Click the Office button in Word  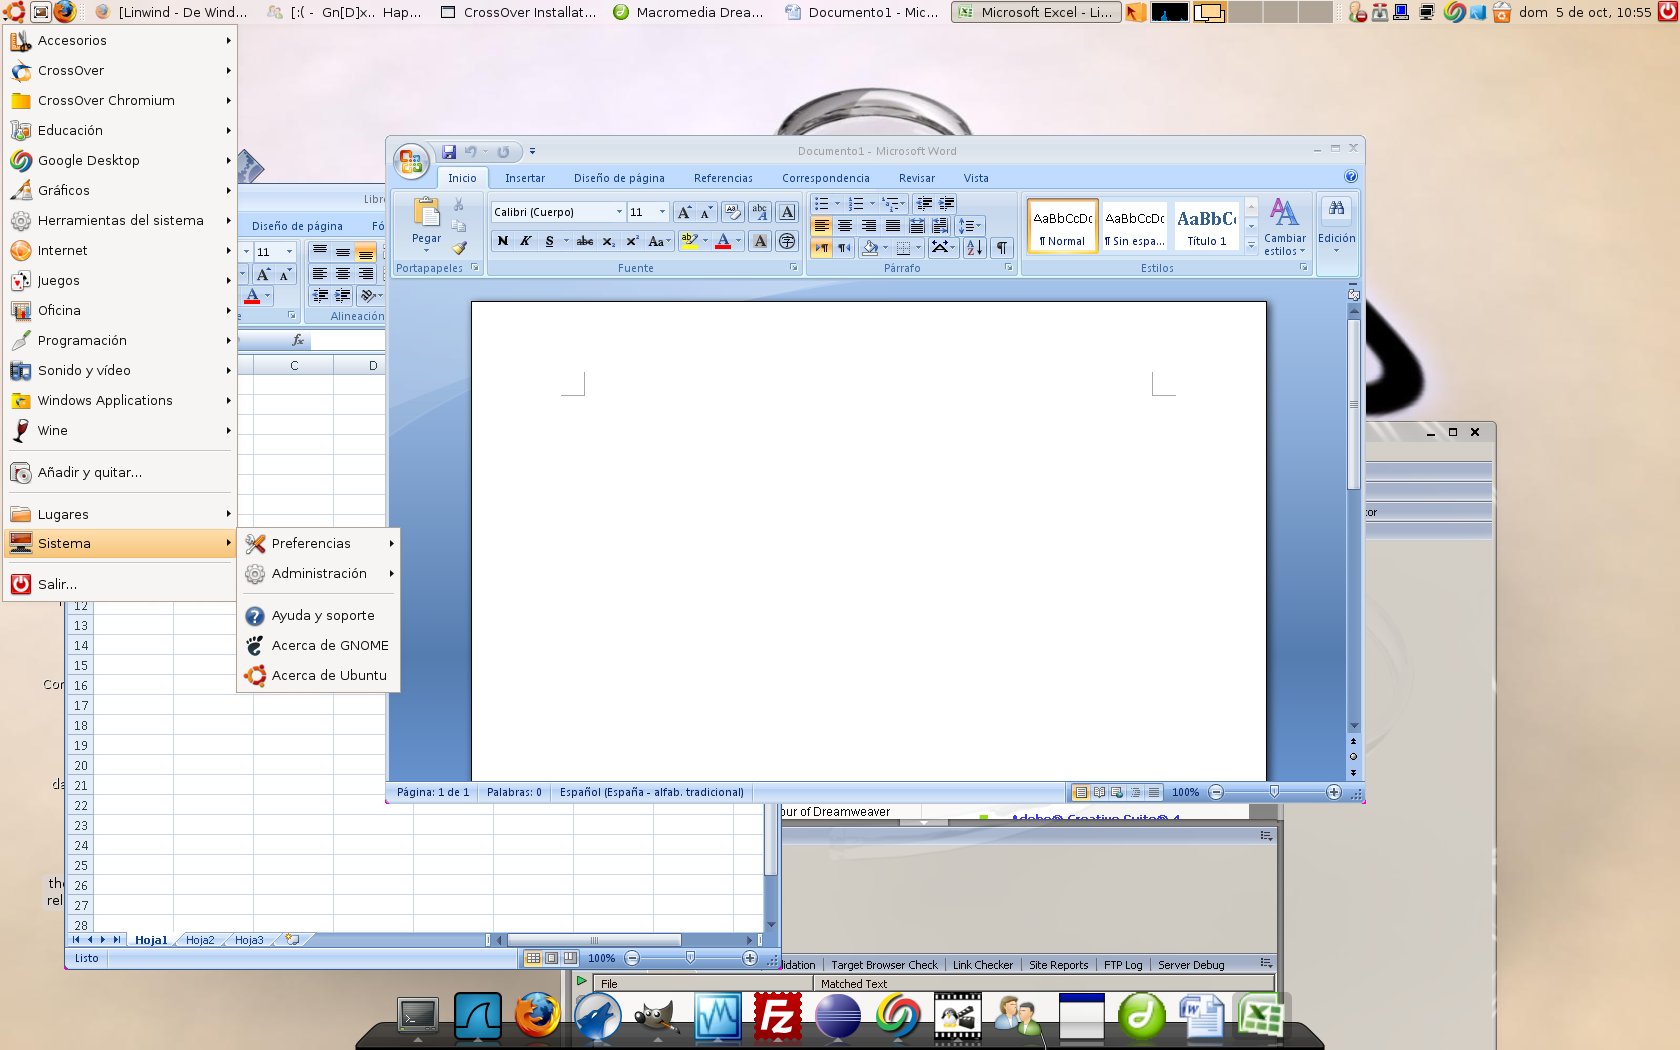pyautogui.click(x=411, y=161)
